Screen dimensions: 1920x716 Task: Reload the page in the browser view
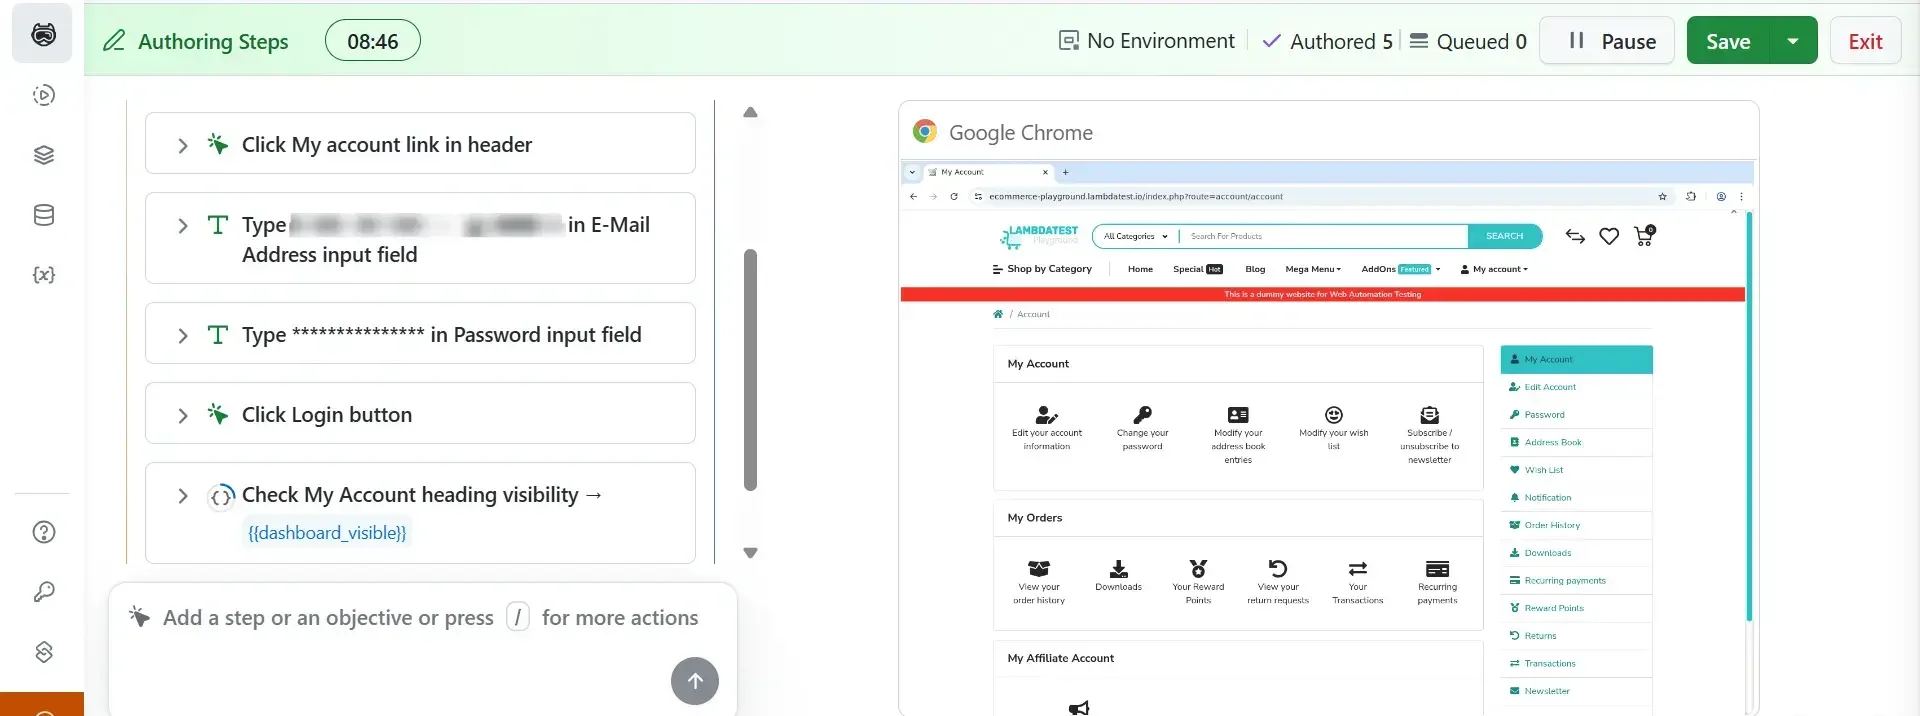954,196
